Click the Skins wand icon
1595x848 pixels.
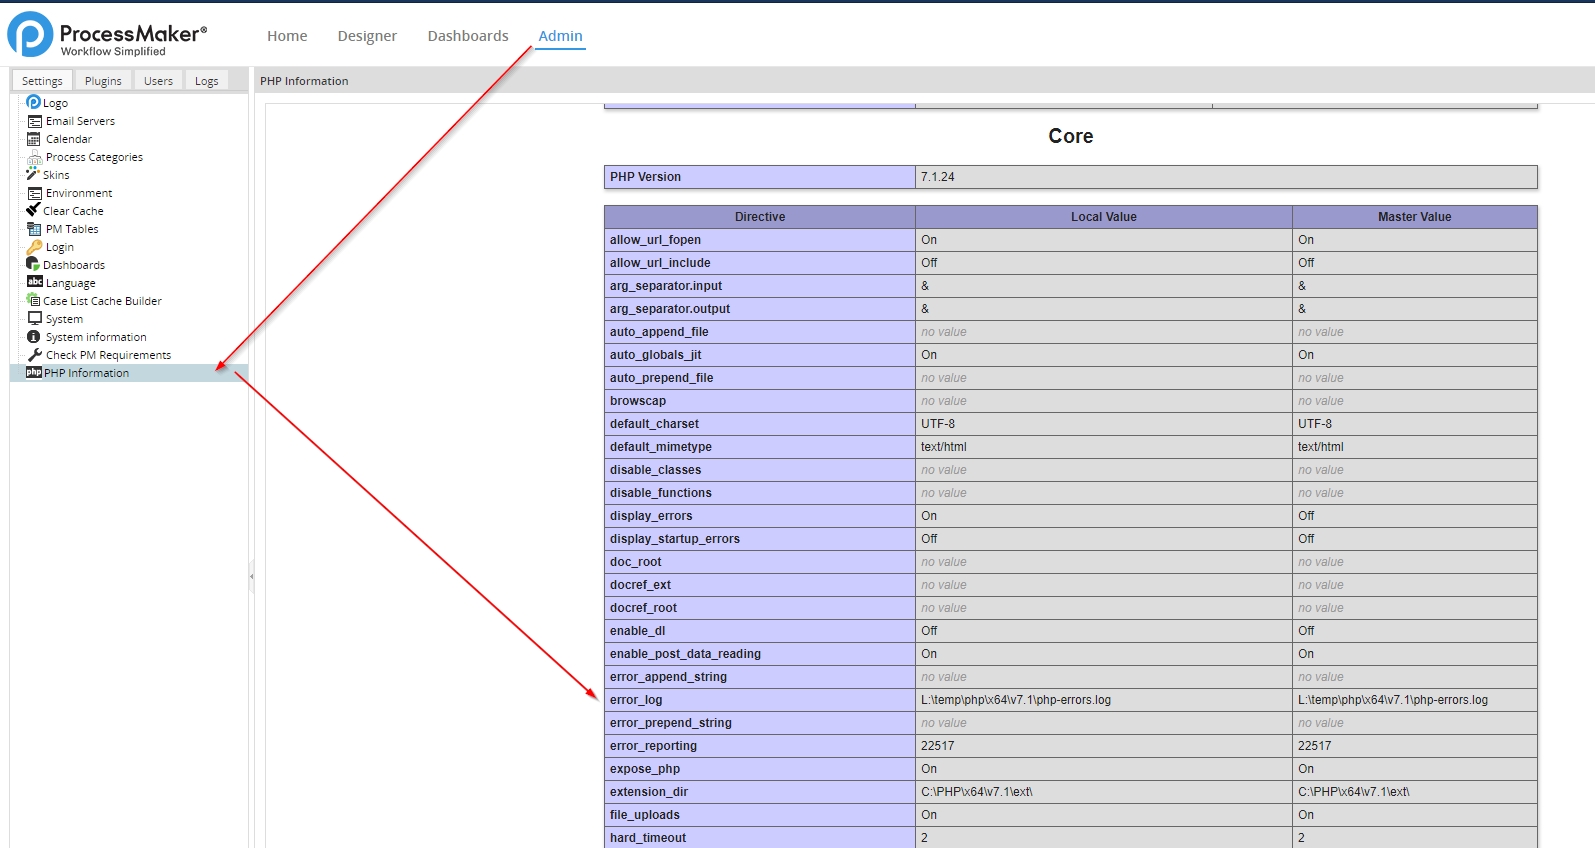pyautogui.click(x=33, y=174)
